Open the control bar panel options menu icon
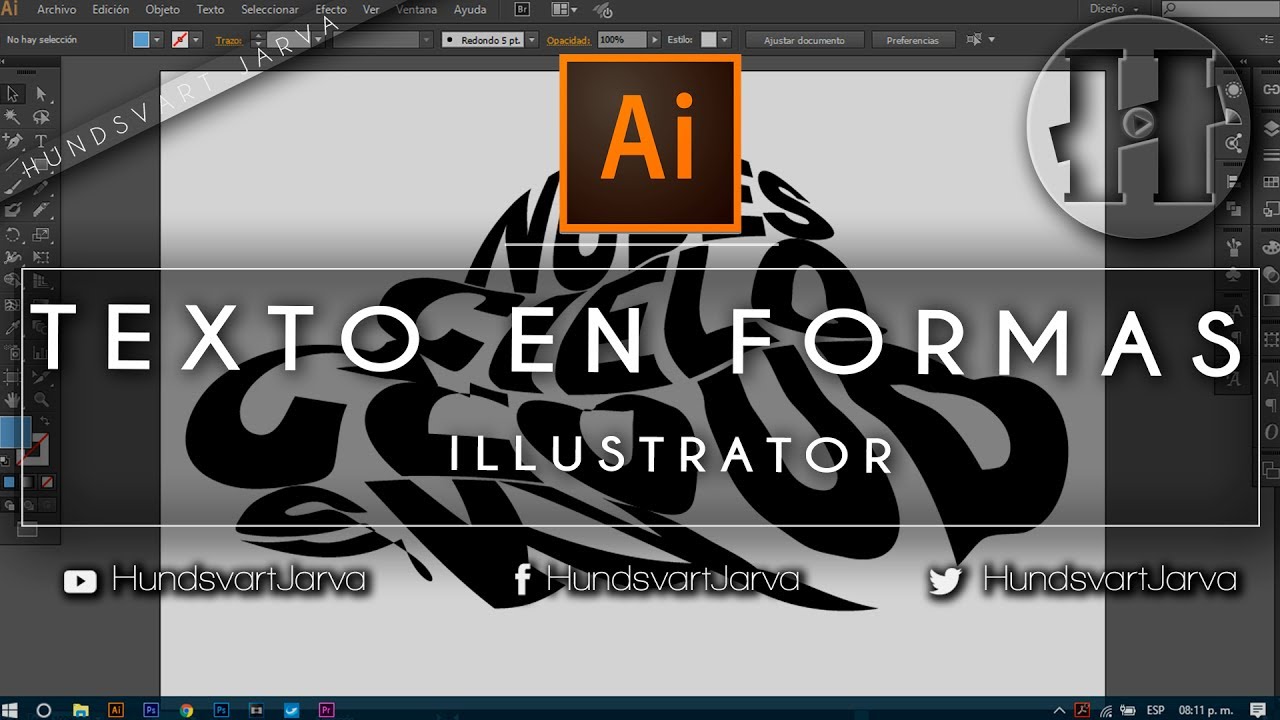The image size is (1280, 720). [1267, 40]
